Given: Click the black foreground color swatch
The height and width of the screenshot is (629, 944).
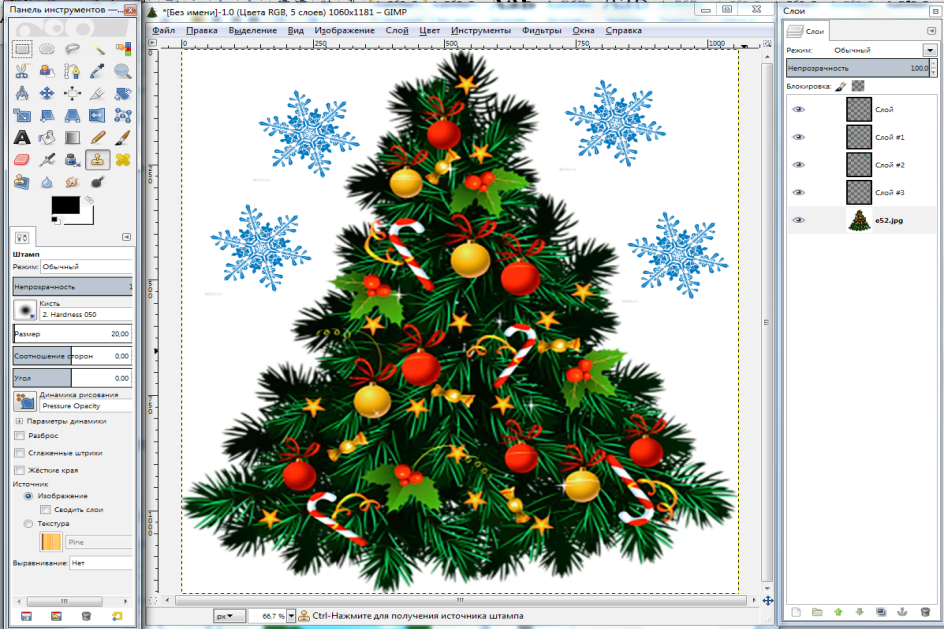Looking at the screenshot, I should (x=65, y=206).
